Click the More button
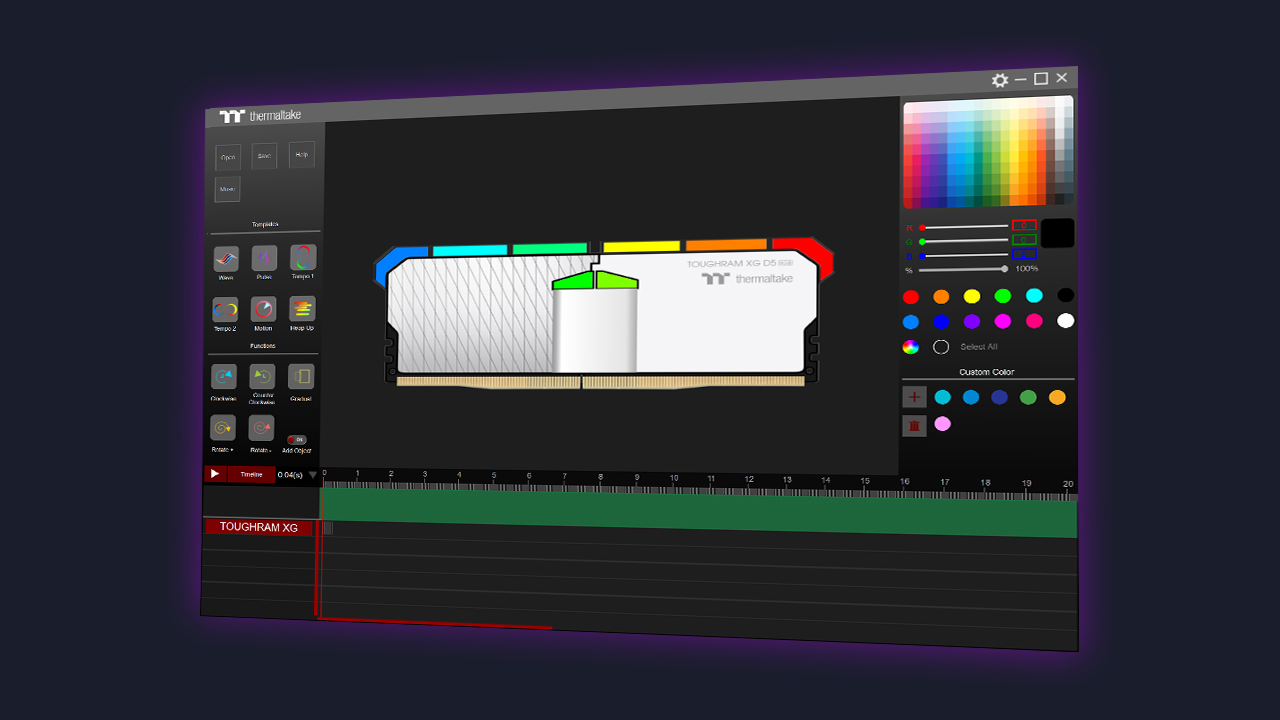 228,189
